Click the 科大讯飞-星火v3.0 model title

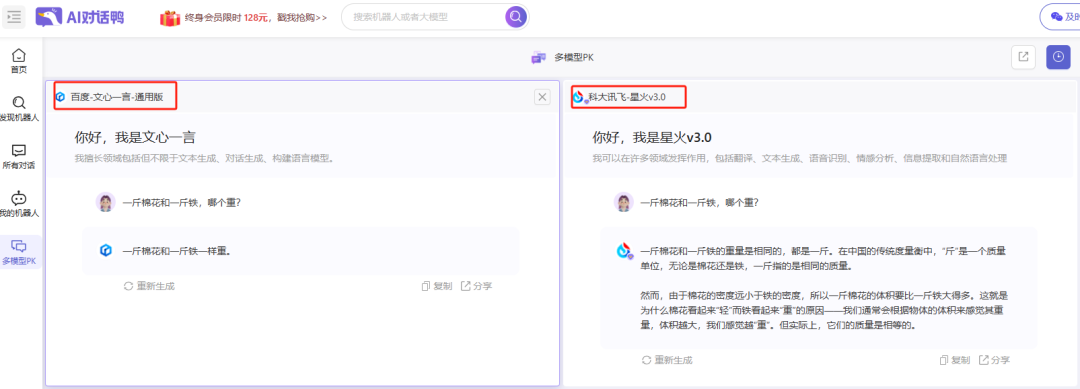(x=627, y=97)
